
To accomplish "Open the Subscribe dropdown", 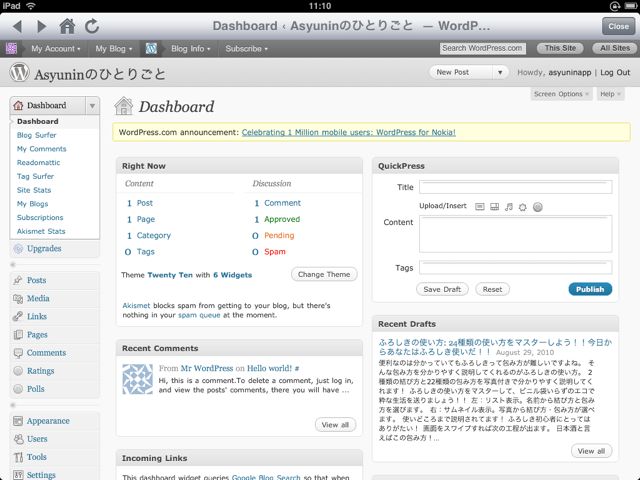I will coord(247,49).
